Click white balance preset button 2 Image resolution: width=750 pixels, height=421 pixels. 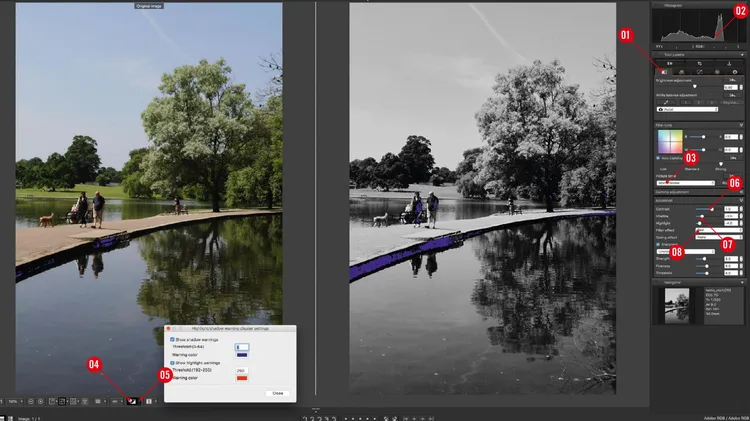[698, 102]
